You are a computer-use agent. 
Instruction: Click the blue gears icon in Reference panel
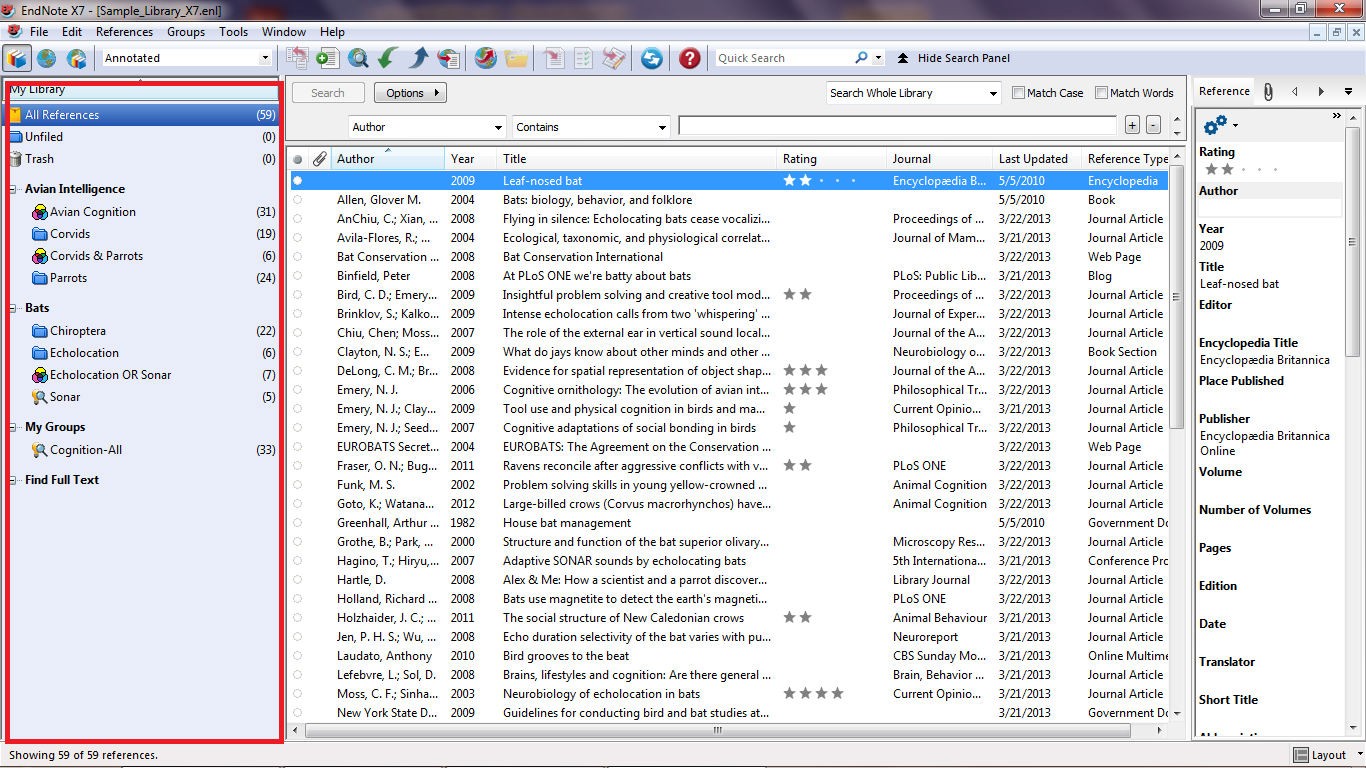click(1216, 125)
